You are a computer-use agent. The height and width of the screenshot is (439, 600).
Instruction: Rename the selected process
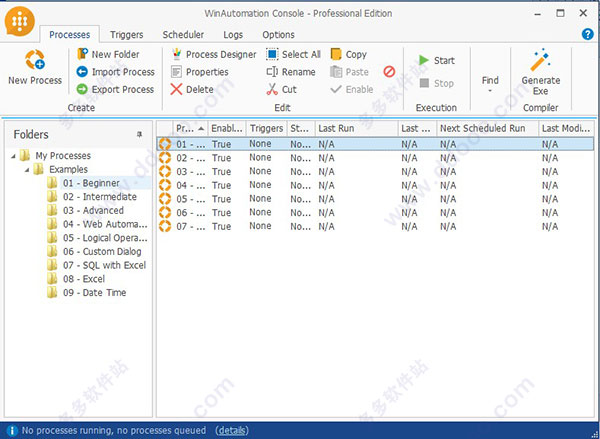pos(291,72)
